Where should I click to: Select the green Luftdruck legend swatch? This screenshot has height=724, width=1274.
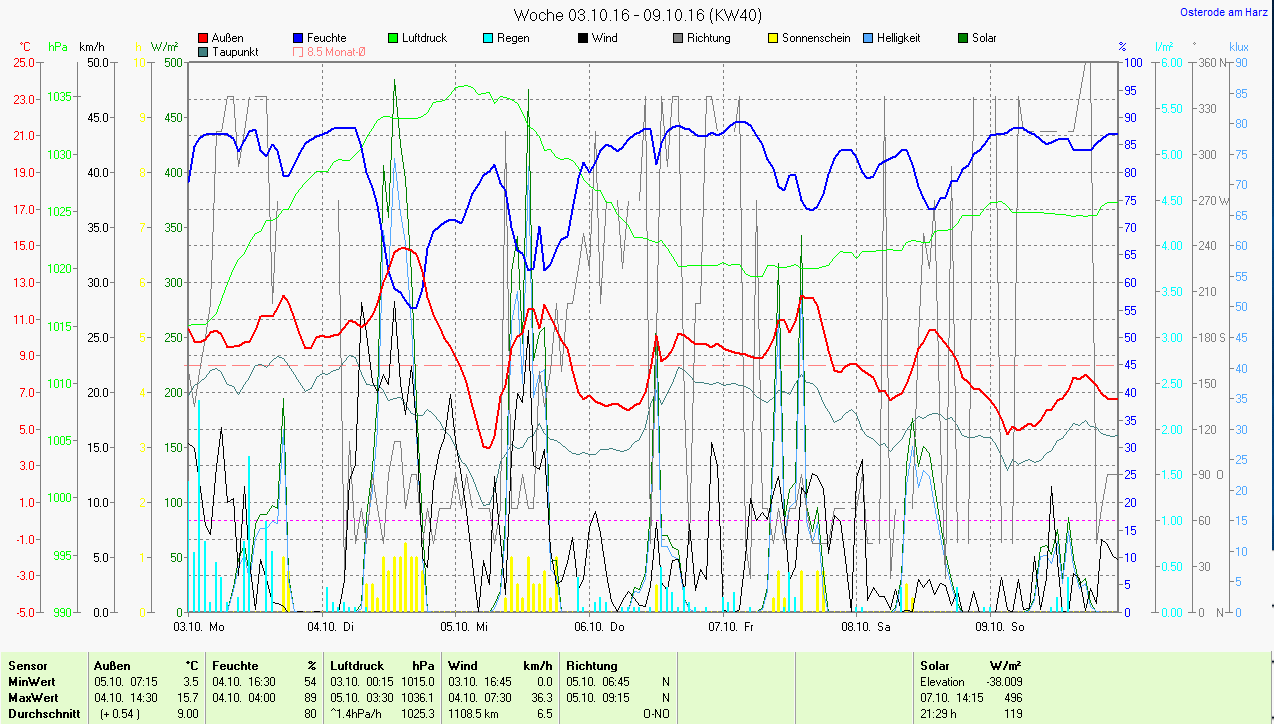coord(393,38)
